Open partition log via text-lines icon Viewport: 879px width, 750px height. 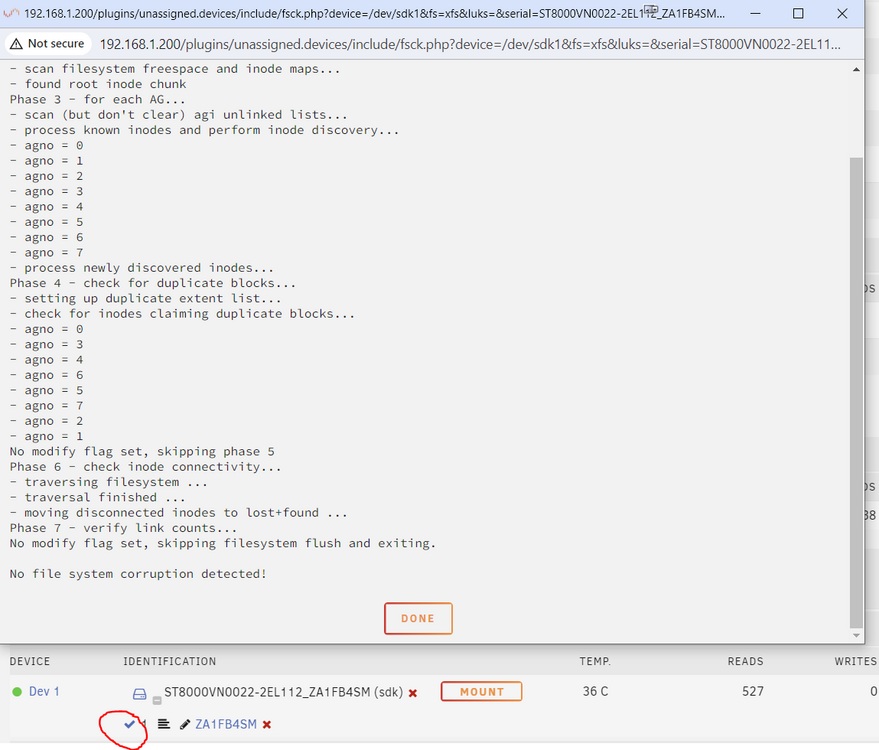pyautogui.click(x=164, y=724)
